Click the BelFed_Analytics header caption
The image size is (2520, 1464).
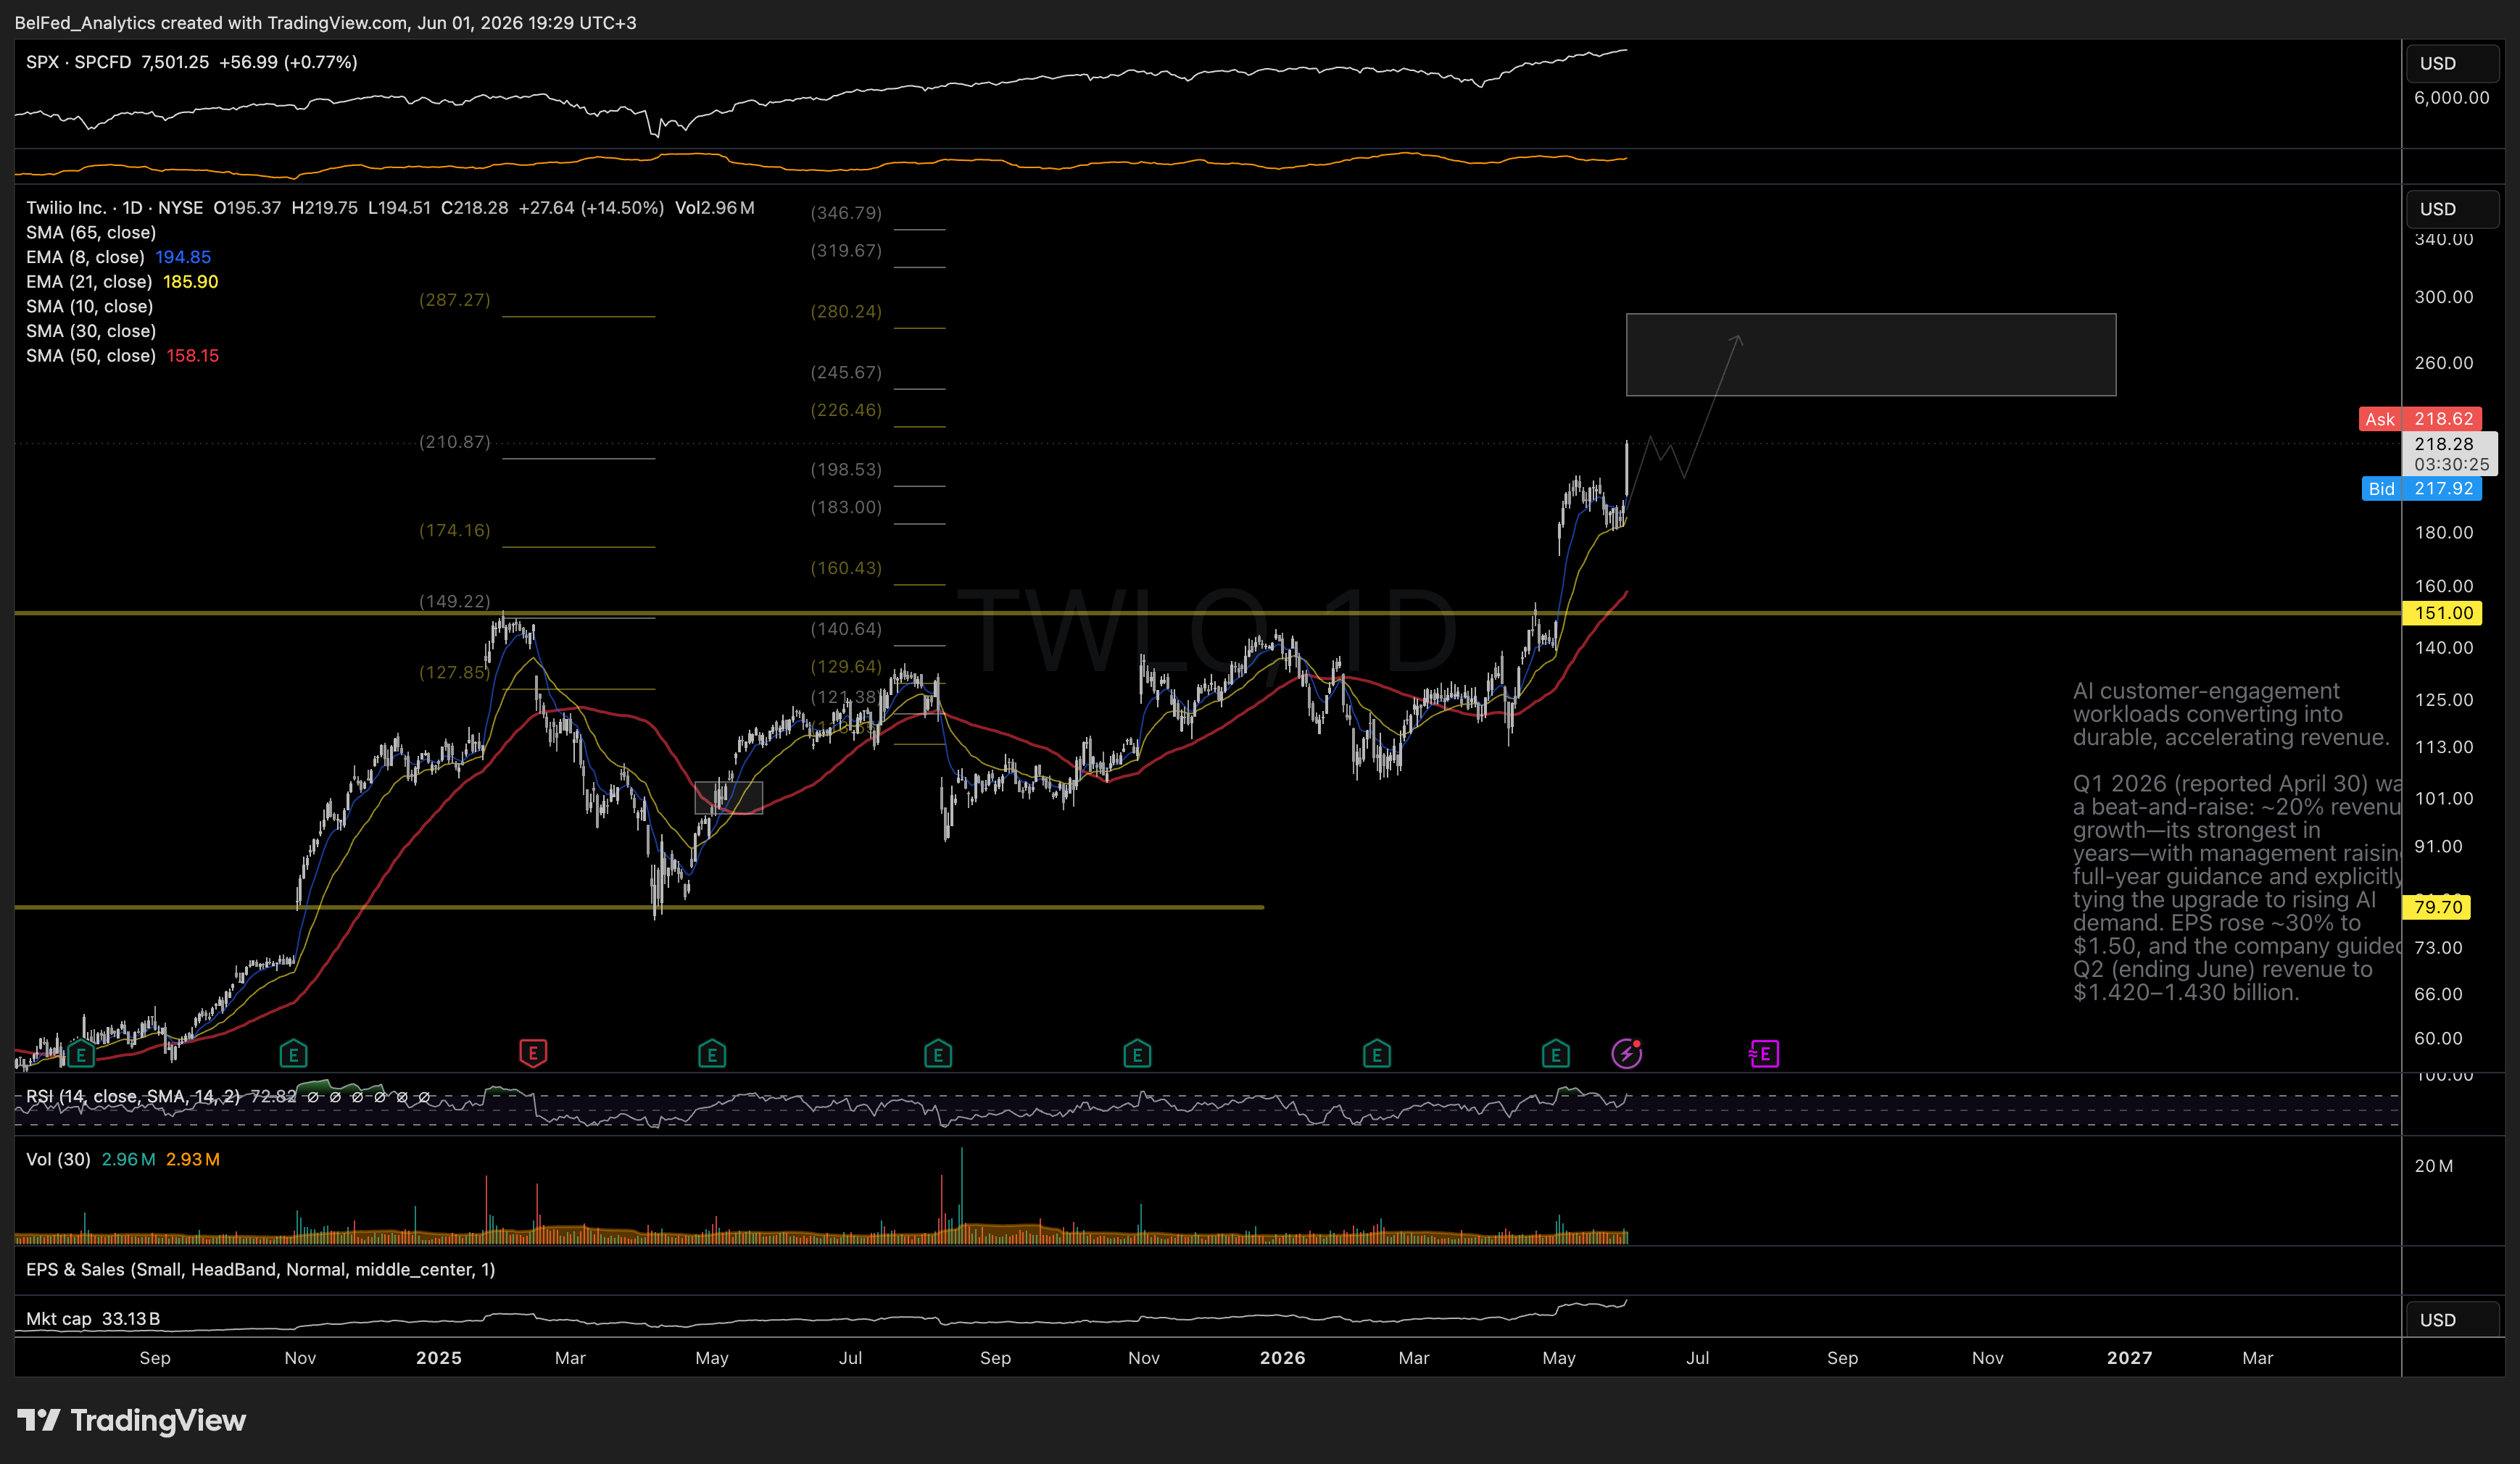coord(325,22)
